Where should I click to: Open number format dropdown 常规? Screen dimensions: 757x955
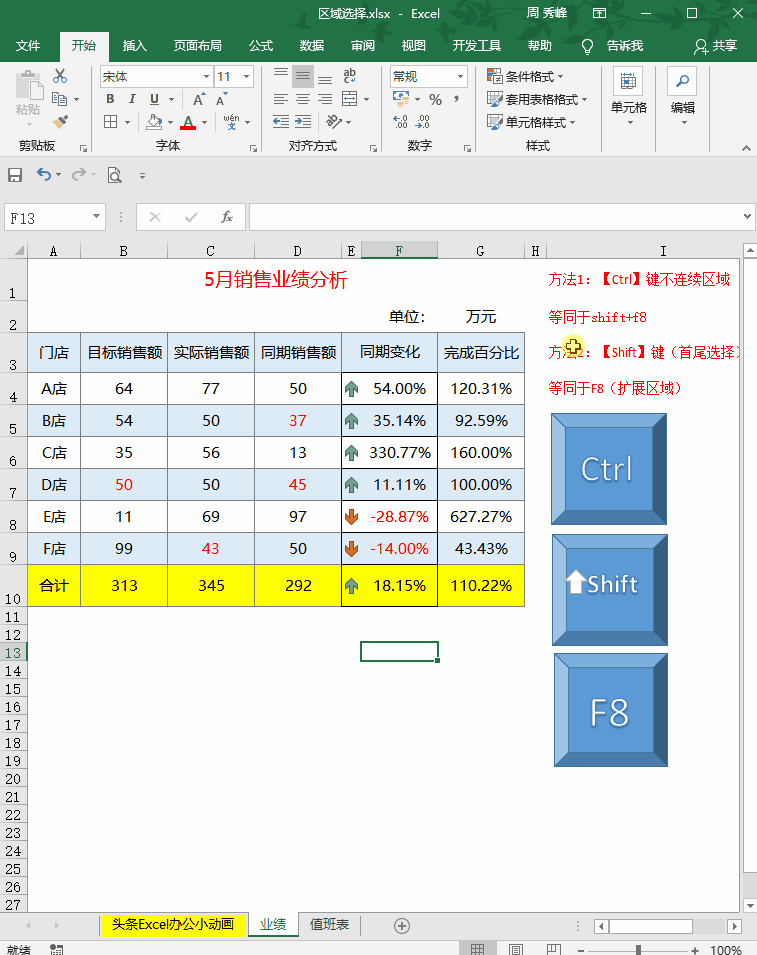[460, 77]
